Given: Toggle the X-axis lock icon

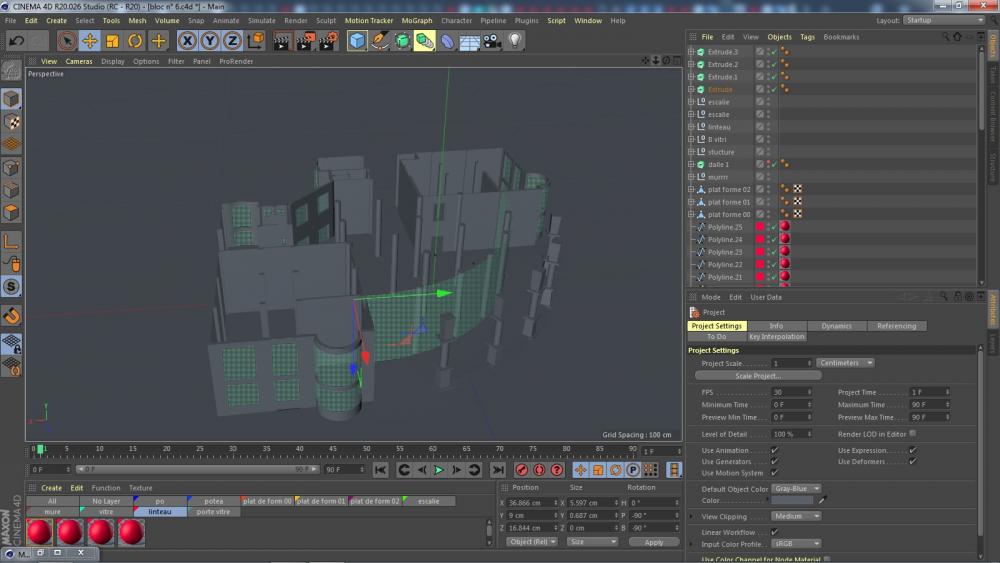Looking at the screenshot, I should [187, 41].
